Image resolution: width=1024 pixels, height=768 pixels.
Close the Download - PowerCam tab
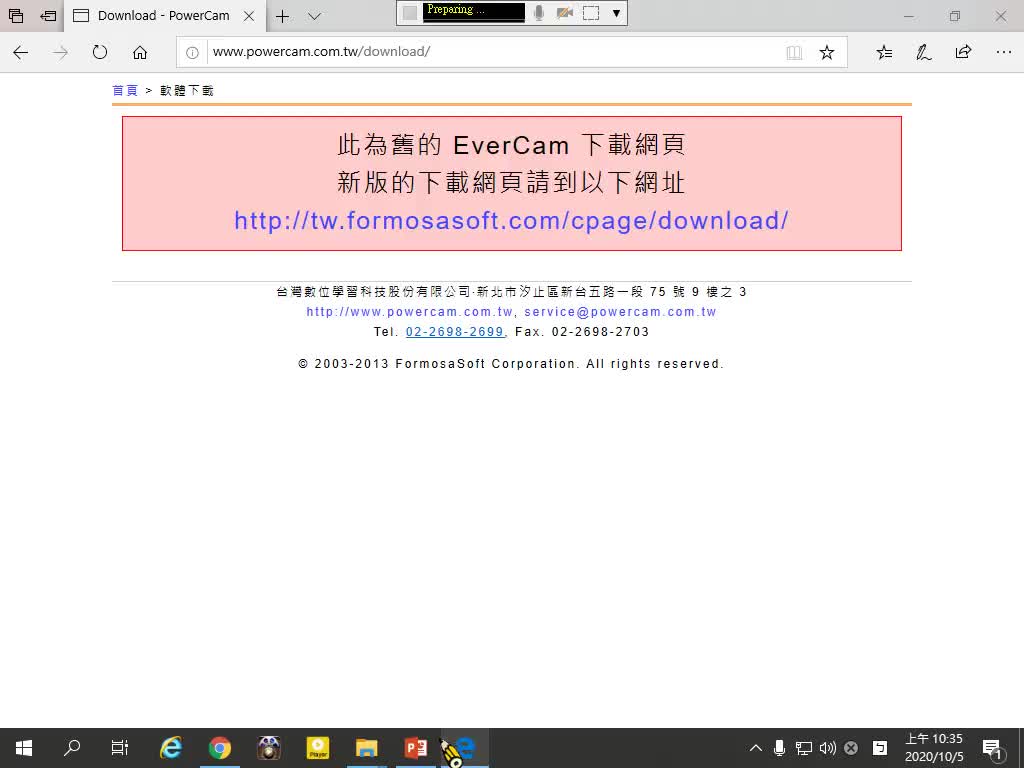[249, 16]
